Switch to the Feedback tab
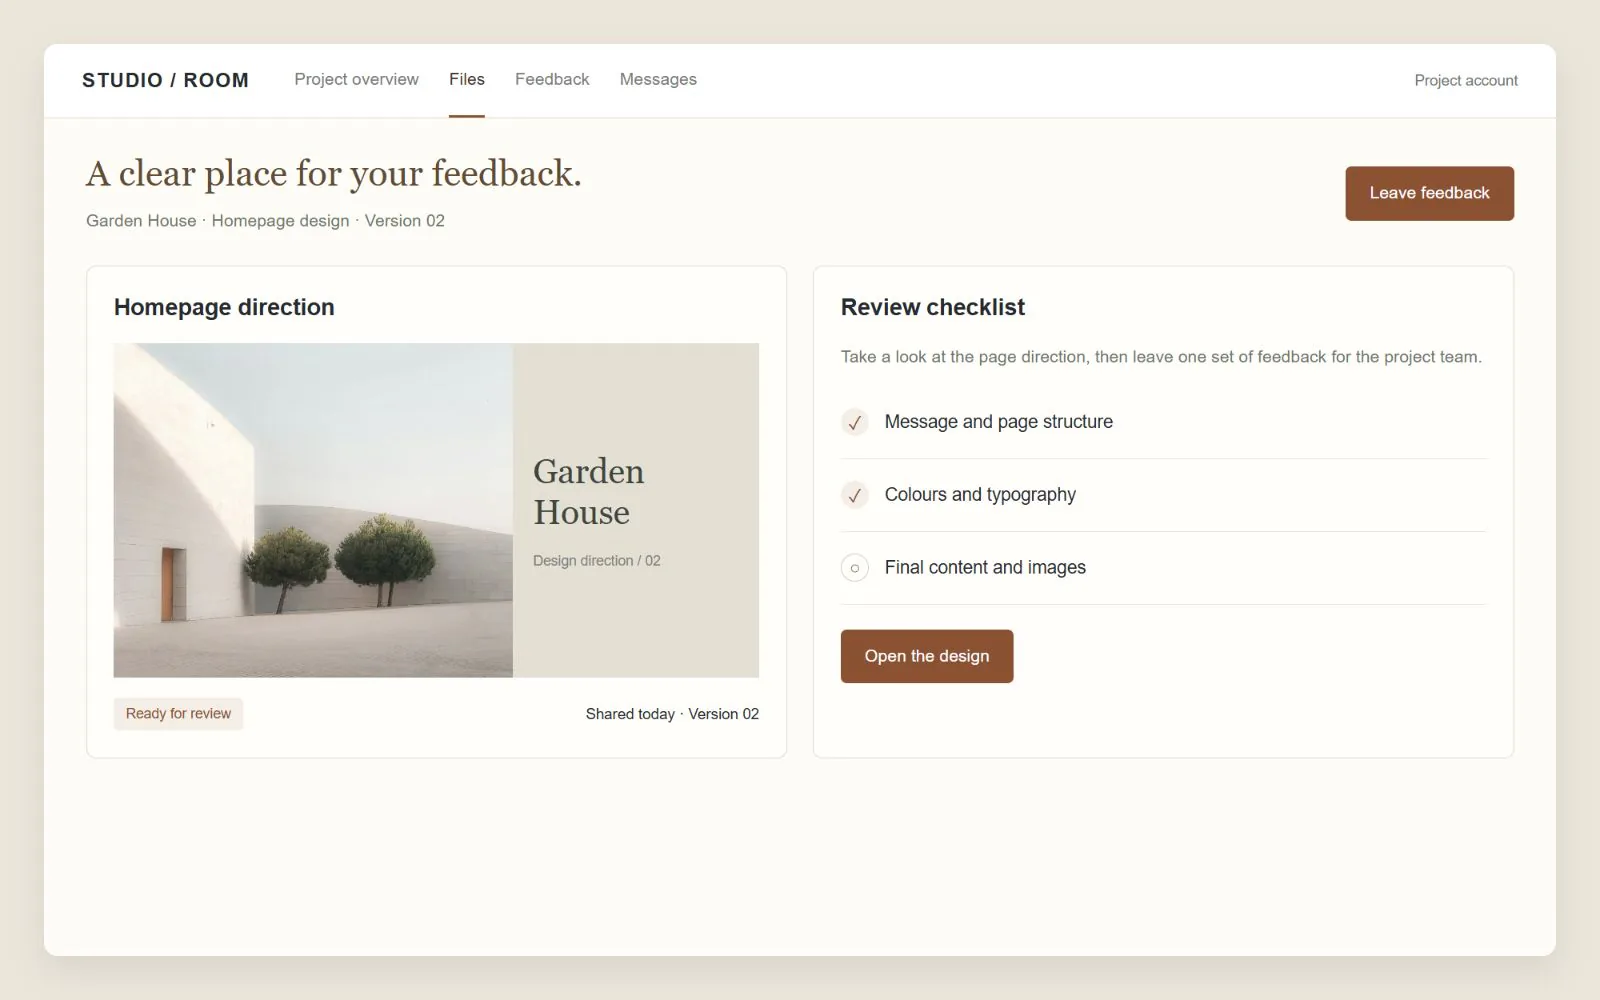This screenshot has height=1000, width=1600. pos(552,80)
